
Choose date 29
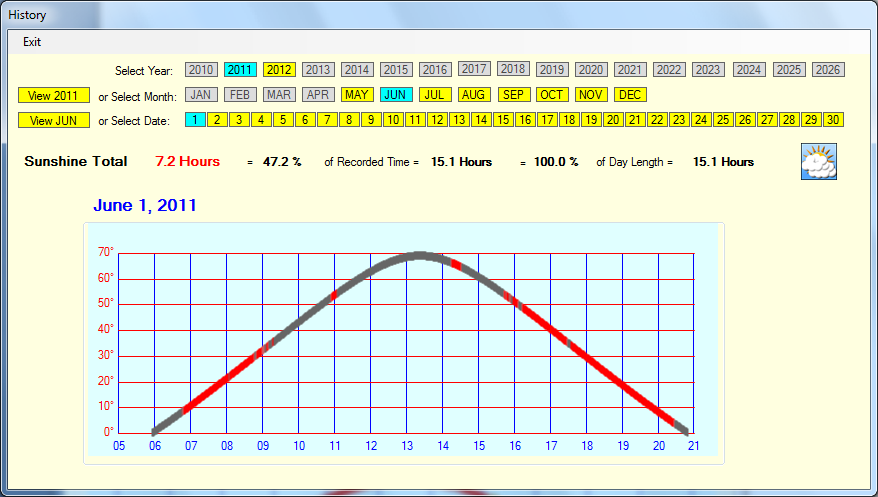[x=811, y=119]
